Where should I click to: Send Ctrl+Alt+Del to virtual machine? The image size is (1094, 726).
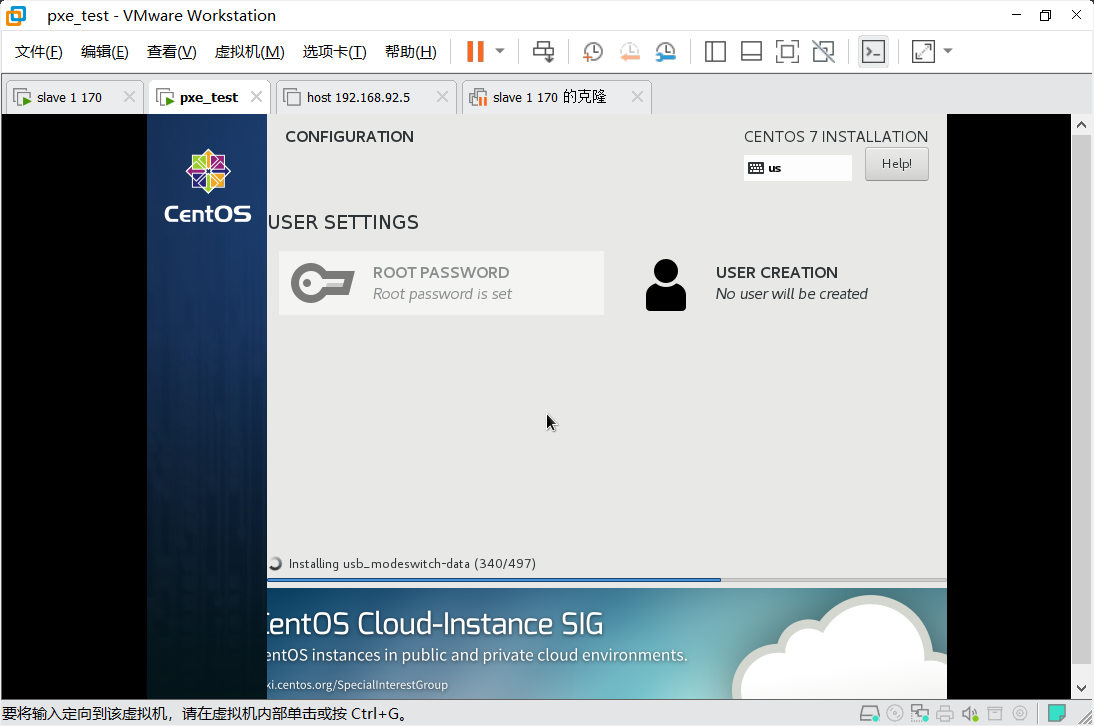544,52
